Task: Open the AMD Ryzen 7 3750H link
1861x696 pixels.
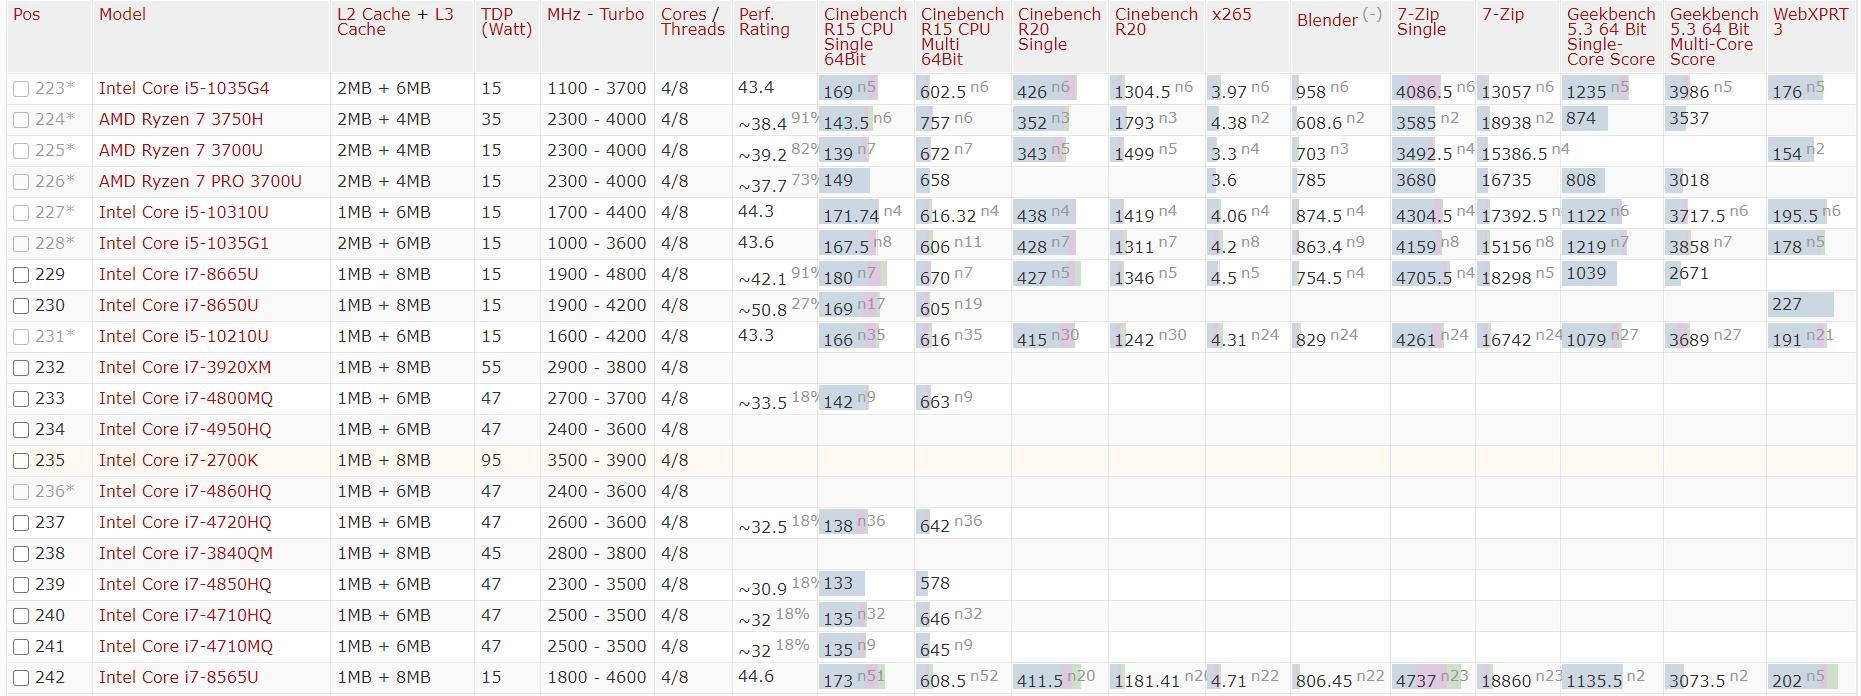Action: pos(181,119)
